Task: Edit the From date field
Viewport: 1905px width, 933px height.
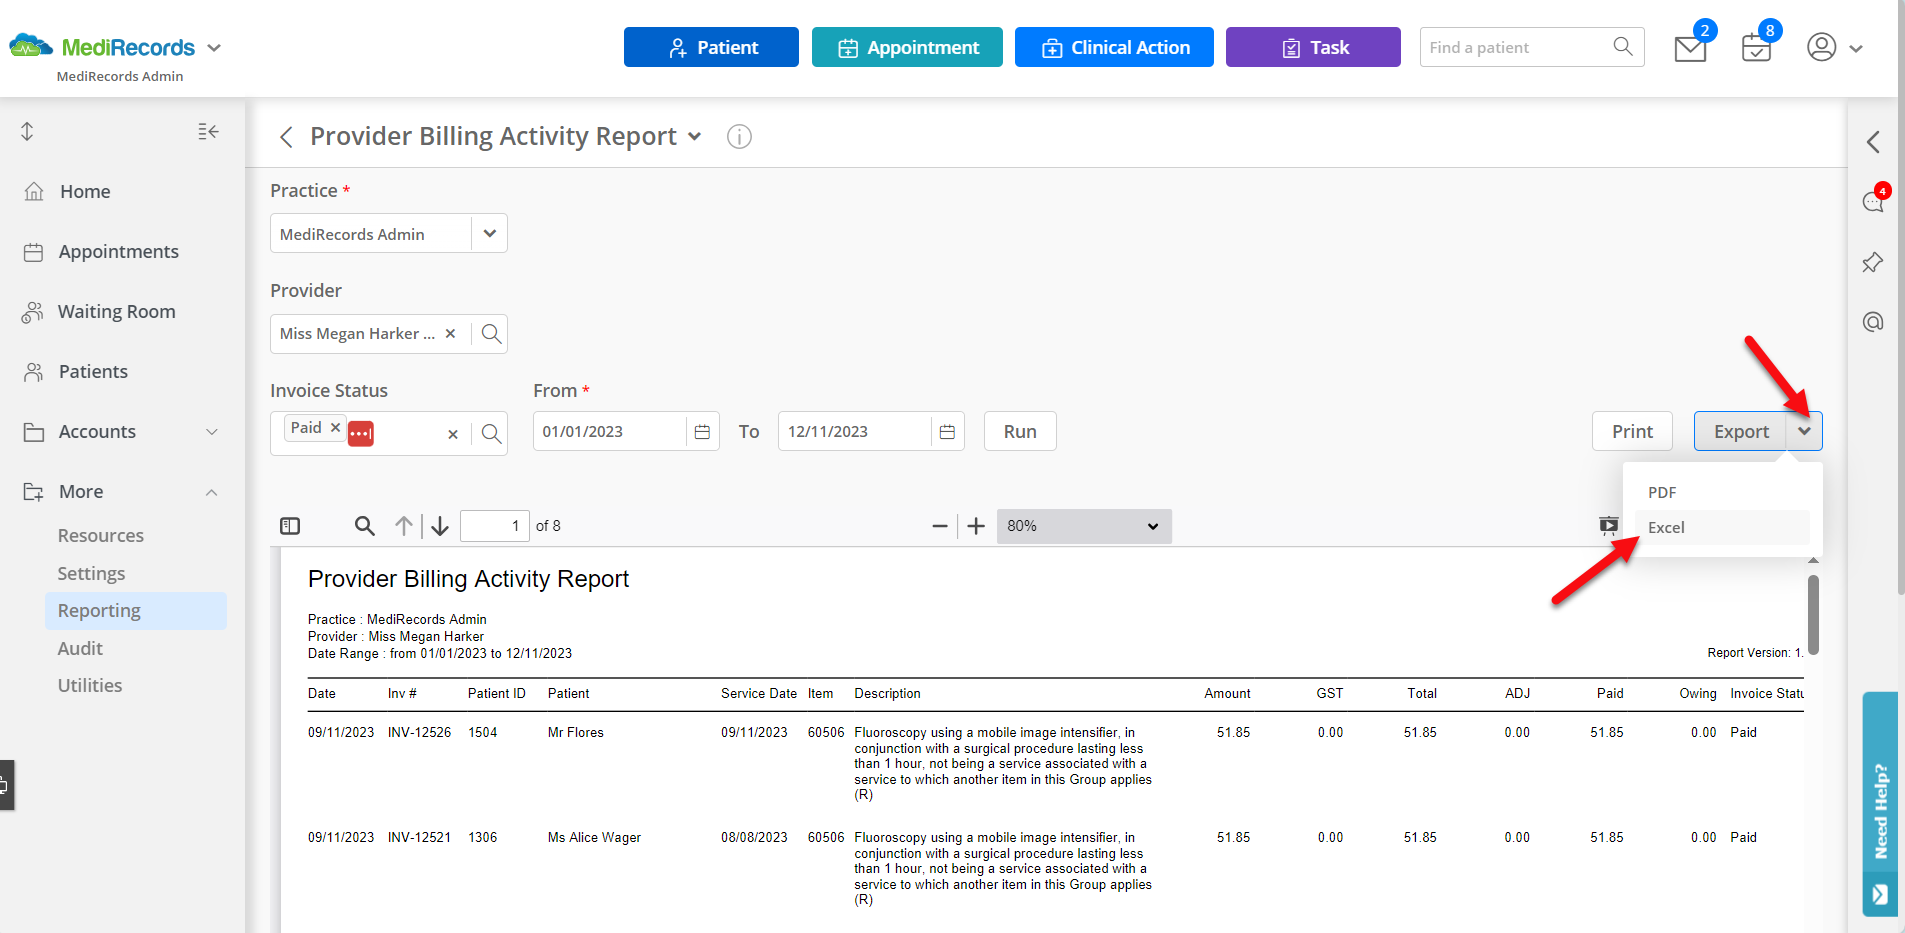Action: [610, 431]
